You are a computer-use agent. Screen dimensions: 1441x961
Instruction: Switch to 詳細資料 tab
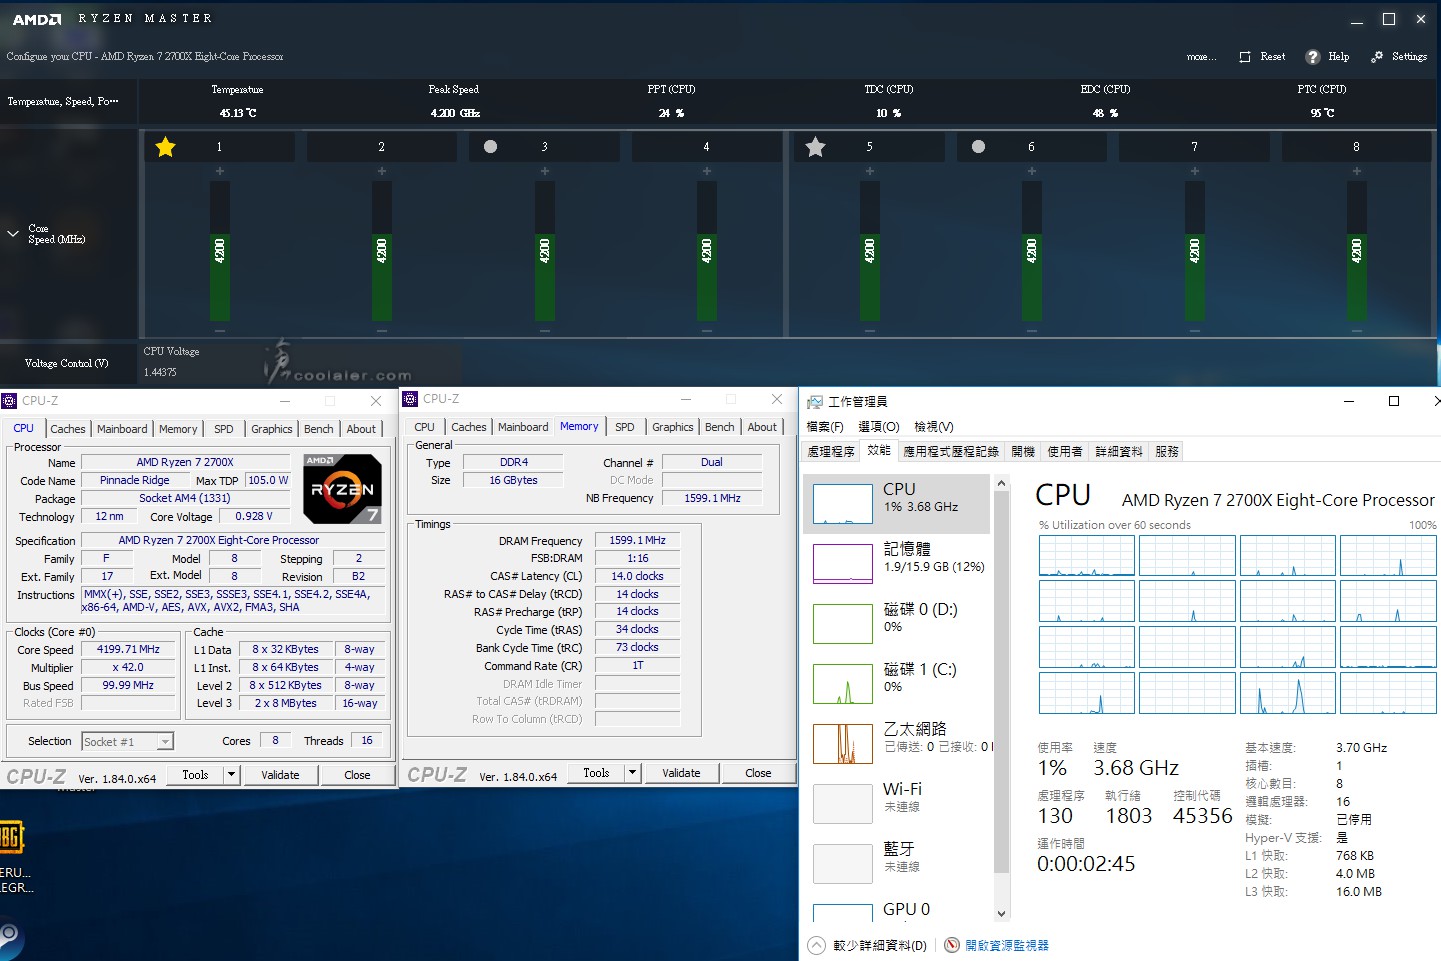pyautogui.click(x=1119, y=452)
